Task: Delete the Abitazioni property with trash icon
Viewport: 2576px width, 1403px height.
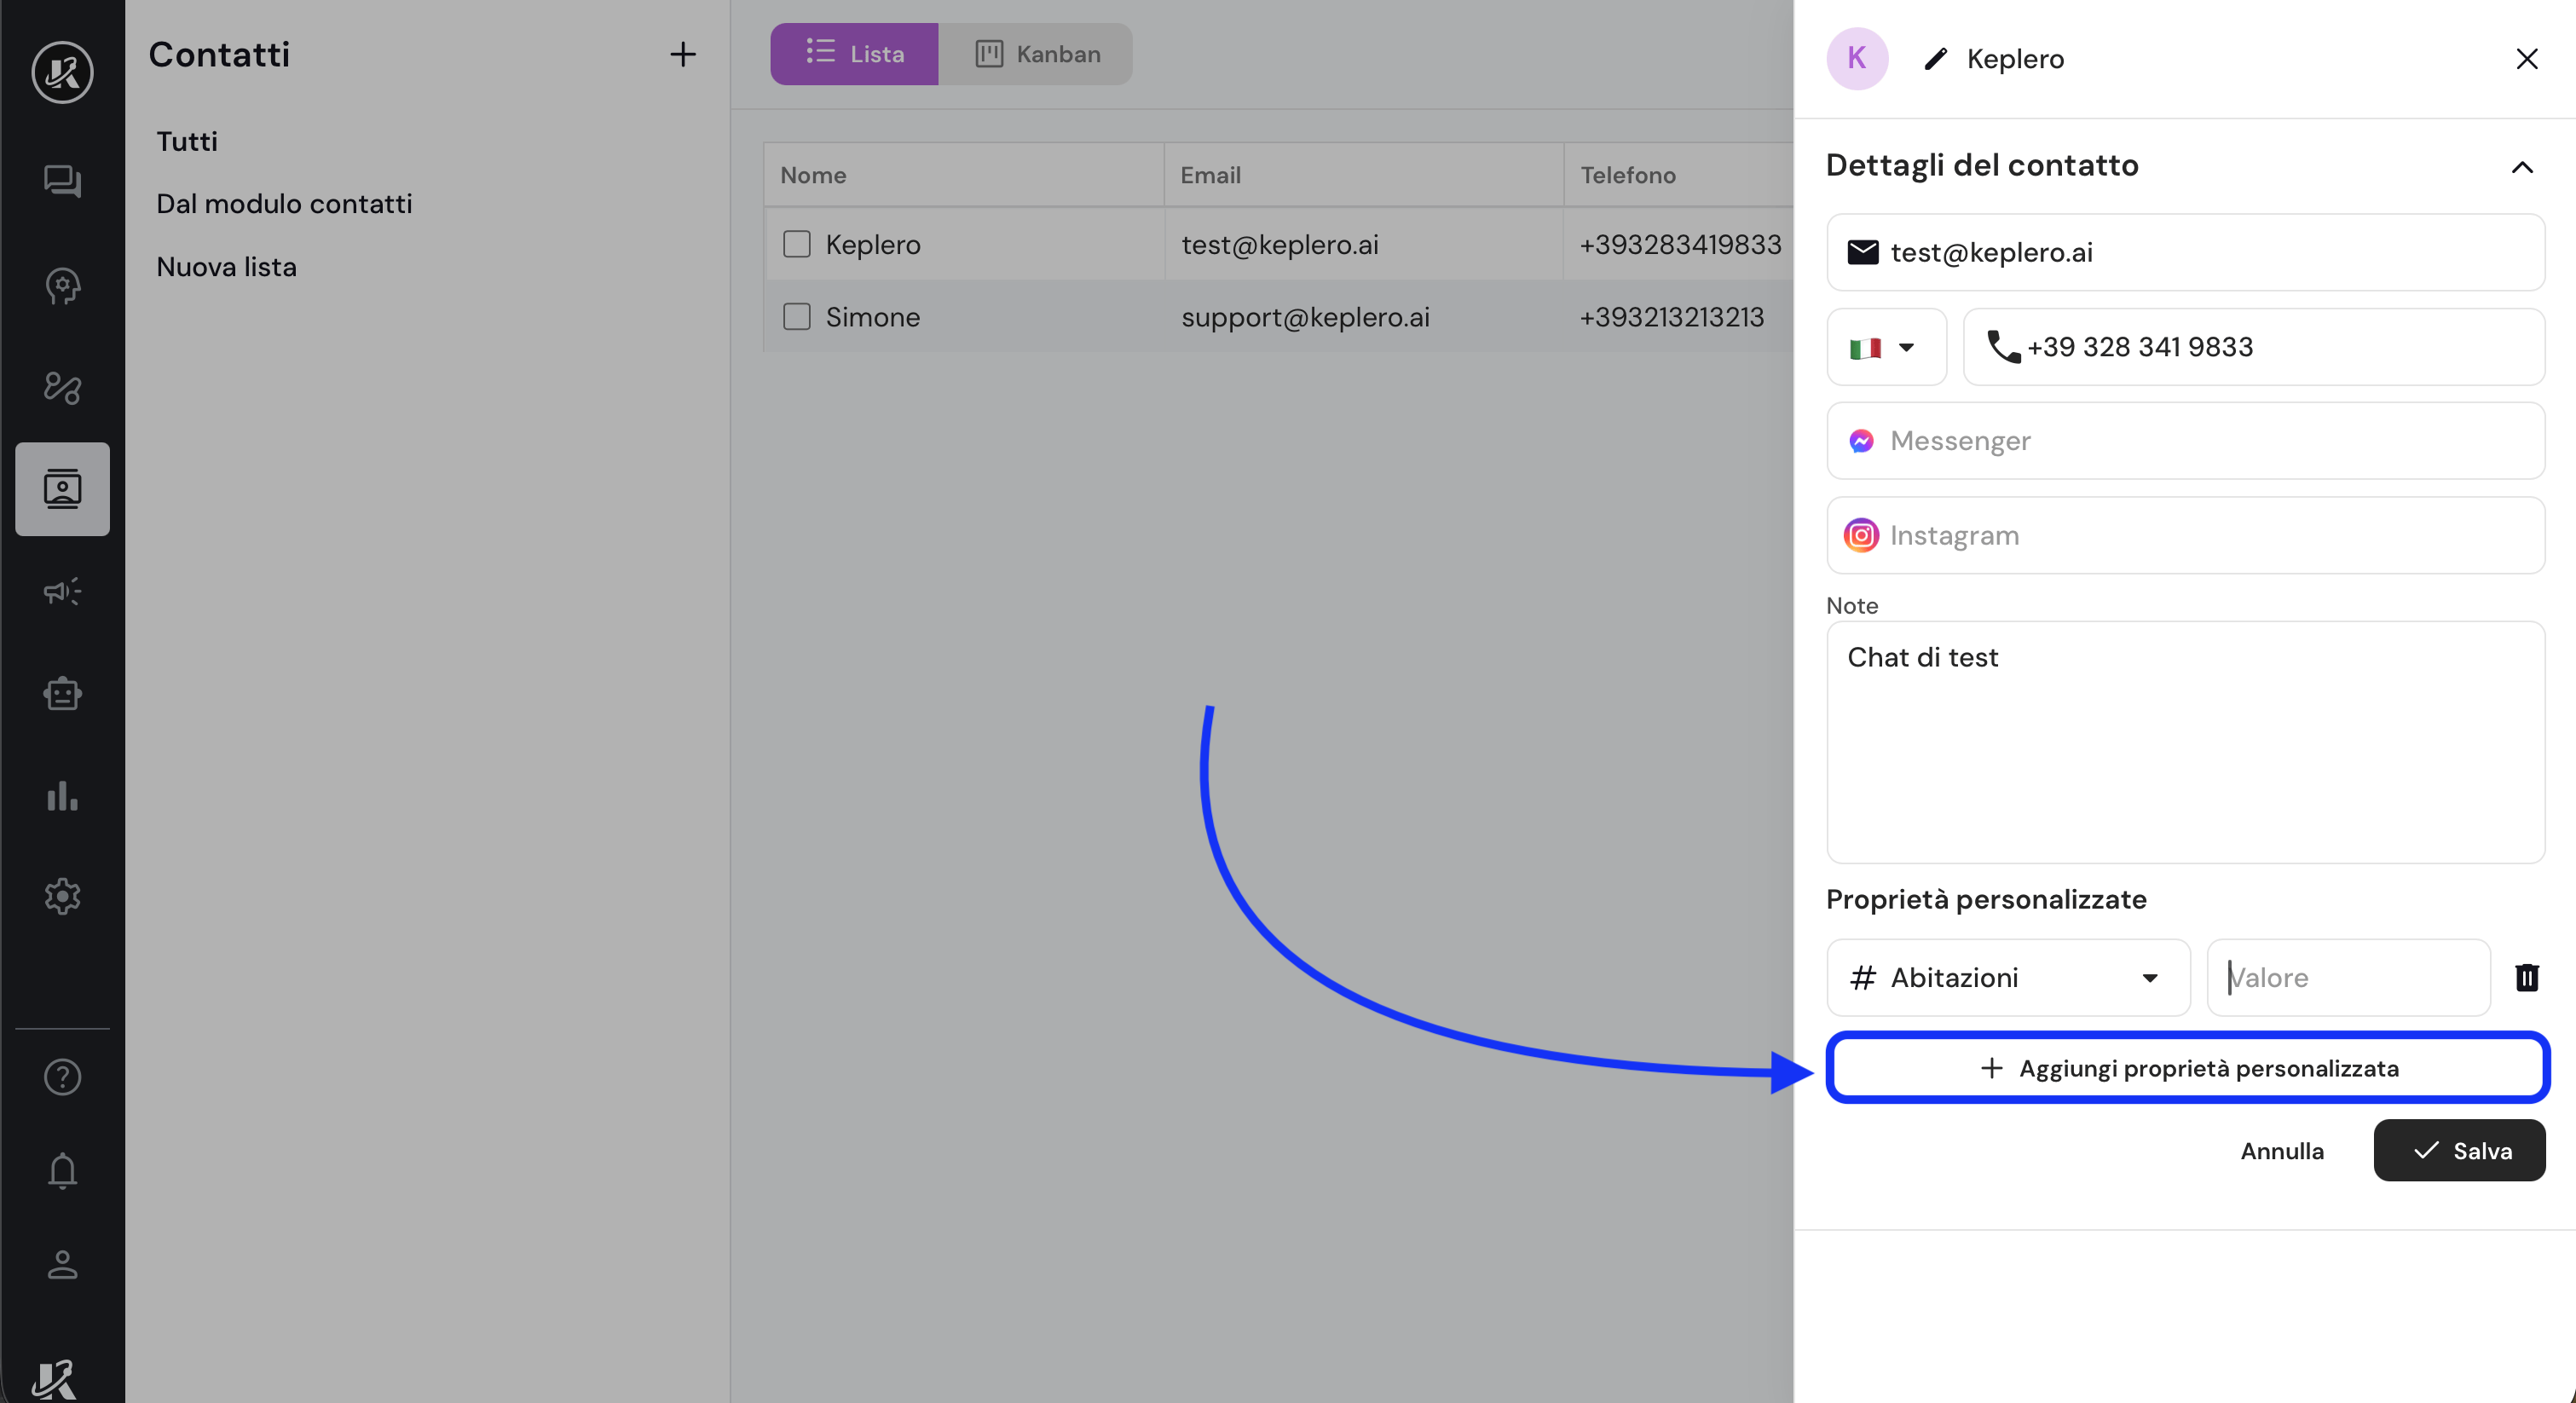Action: pyautogui.click(x=2526, y=977)
